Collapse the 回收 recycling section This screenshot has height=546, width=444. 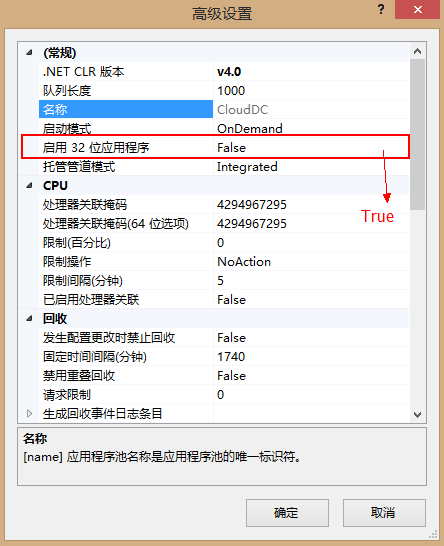point(30,318)
